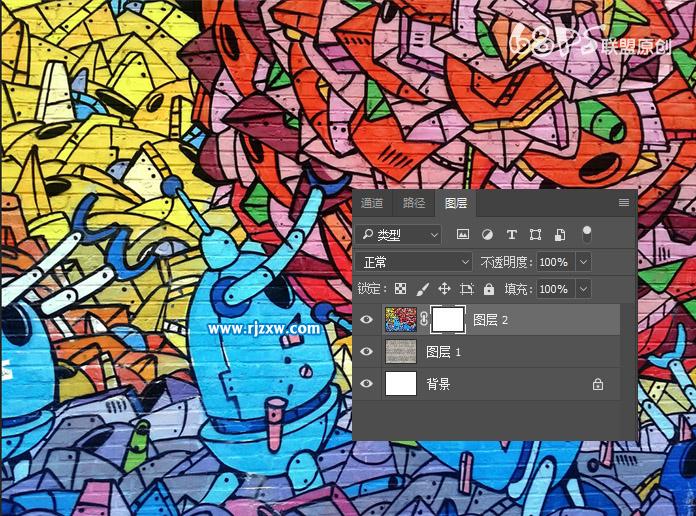696x516 pixels.
Task: Switch to the 路径 (Paths) tab
Action: (414, 203)
